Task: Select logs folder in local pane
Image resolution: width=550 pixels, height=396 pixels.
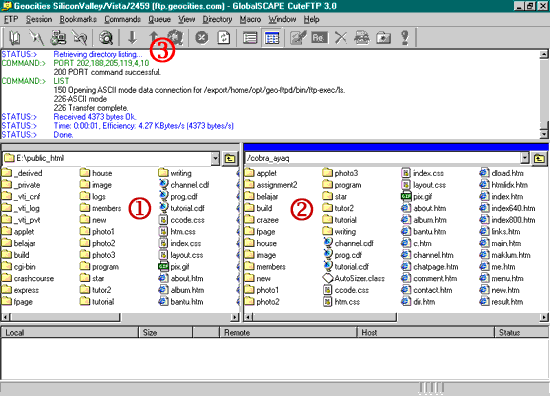Action: 93,196
